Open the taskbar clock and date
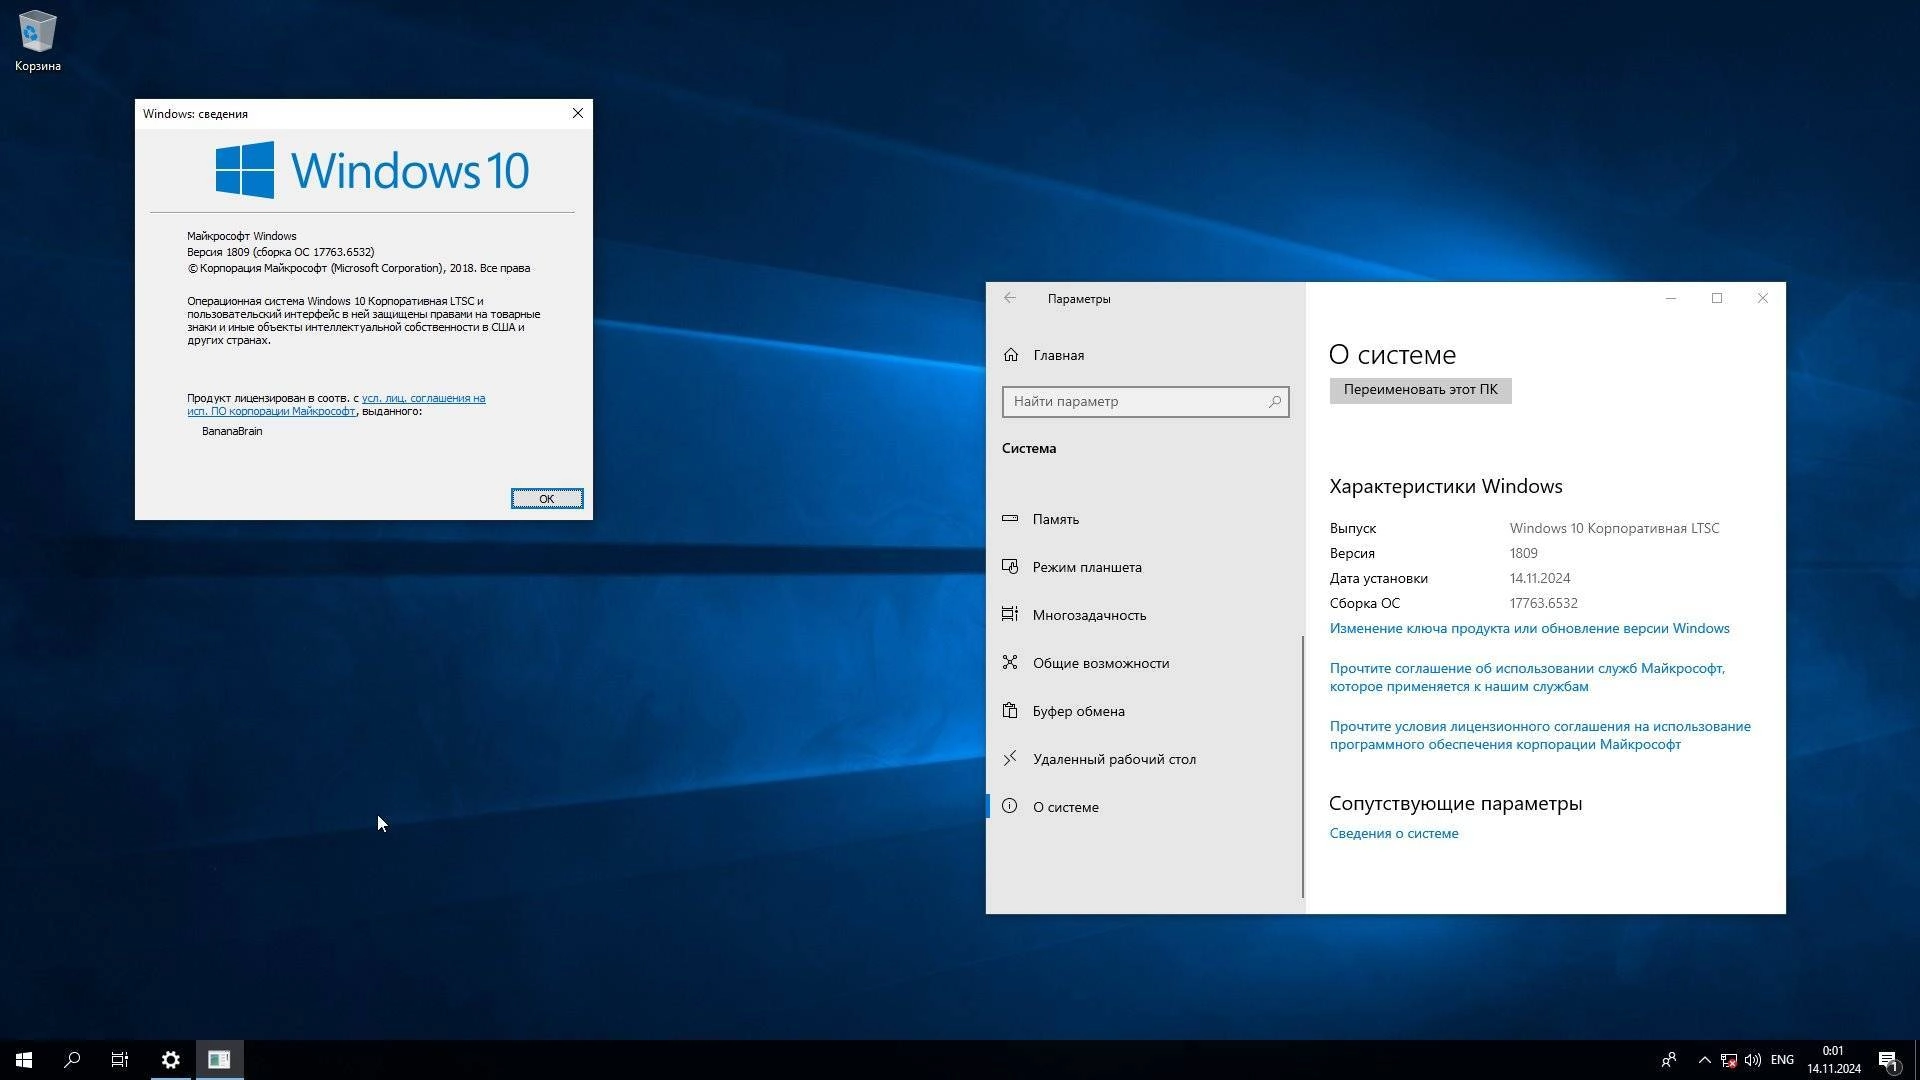The width and height of the screenshot is (1920, 1080). click(x=1833, y=1060)
